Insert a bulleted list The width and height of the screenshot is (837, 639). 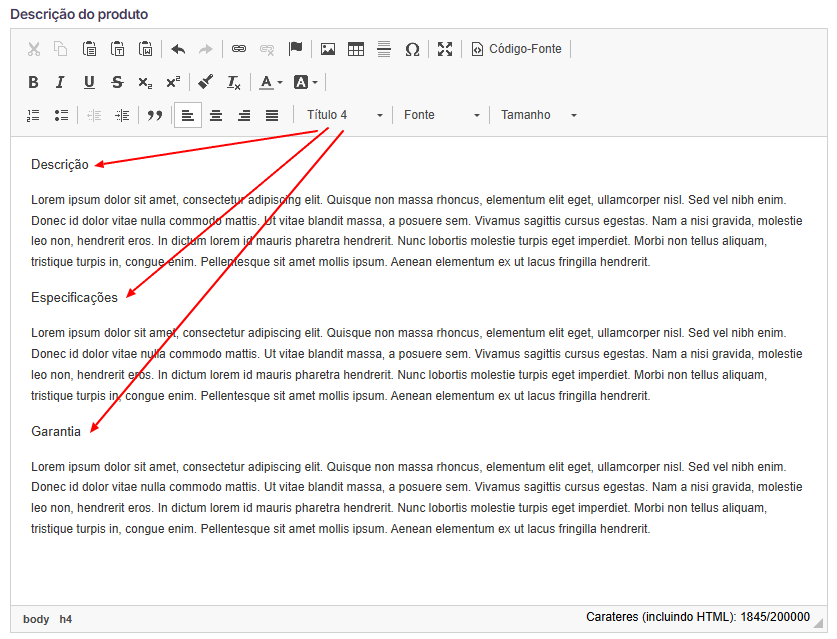[61, 115]
